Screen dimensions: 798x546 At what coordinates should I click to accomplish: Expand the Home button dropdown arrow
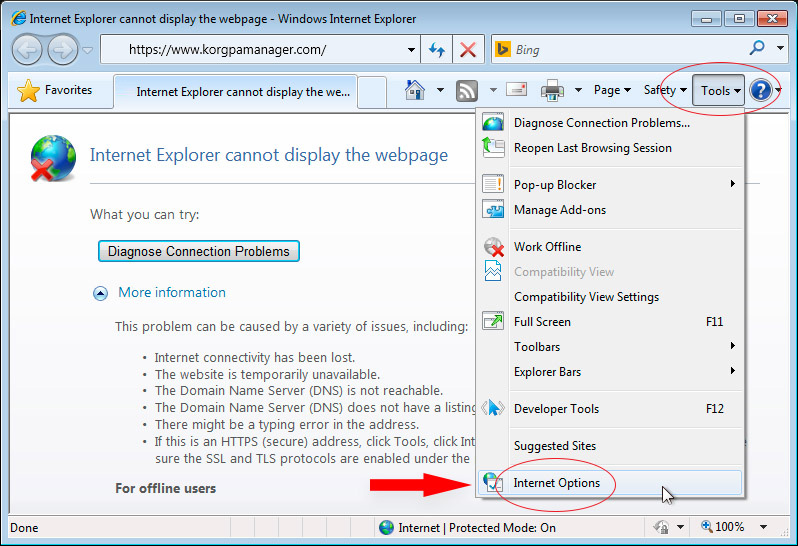coord(440,91)
